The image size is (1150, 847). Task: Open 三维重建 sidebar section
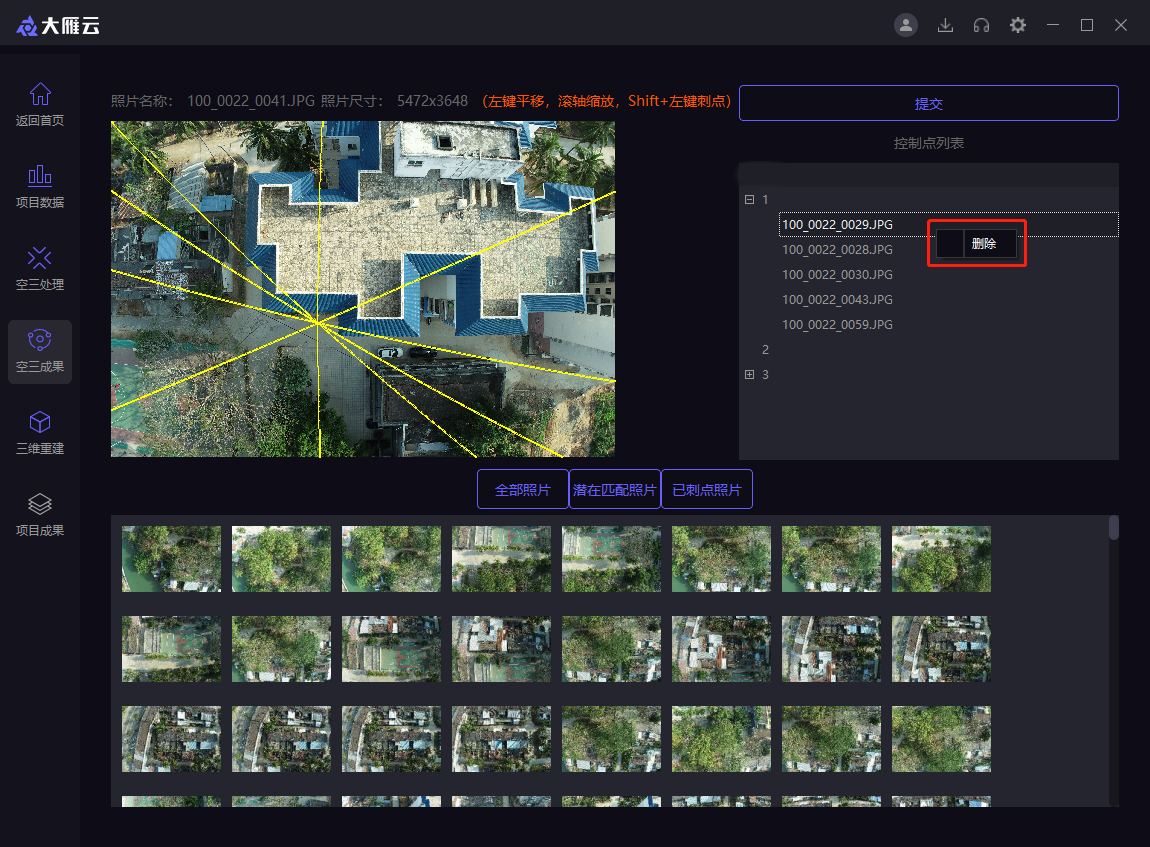coord(40,433)
